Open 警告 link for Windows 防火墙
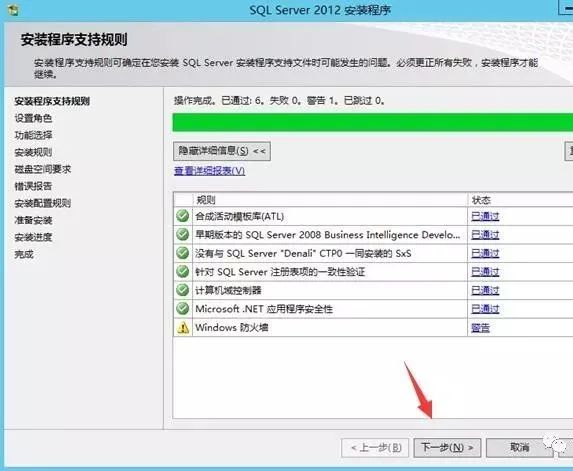573x471 pixels. (480, 328)
